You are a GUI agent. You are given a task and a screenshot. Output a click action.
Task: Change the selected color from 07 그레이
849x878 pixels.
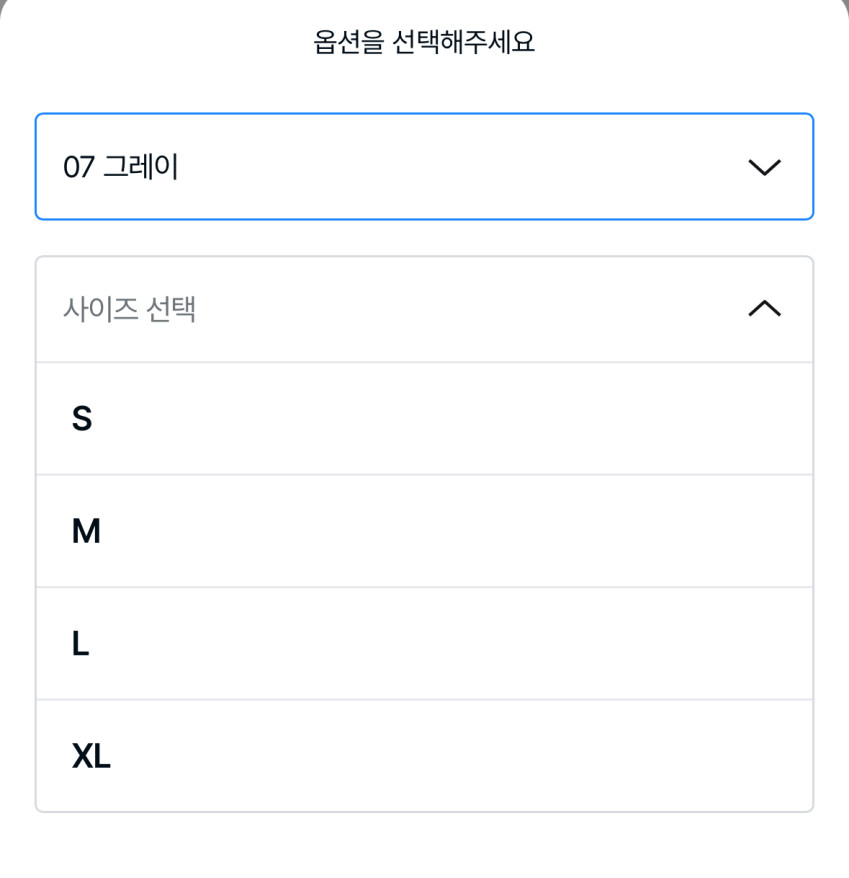[x=424, y=167]
